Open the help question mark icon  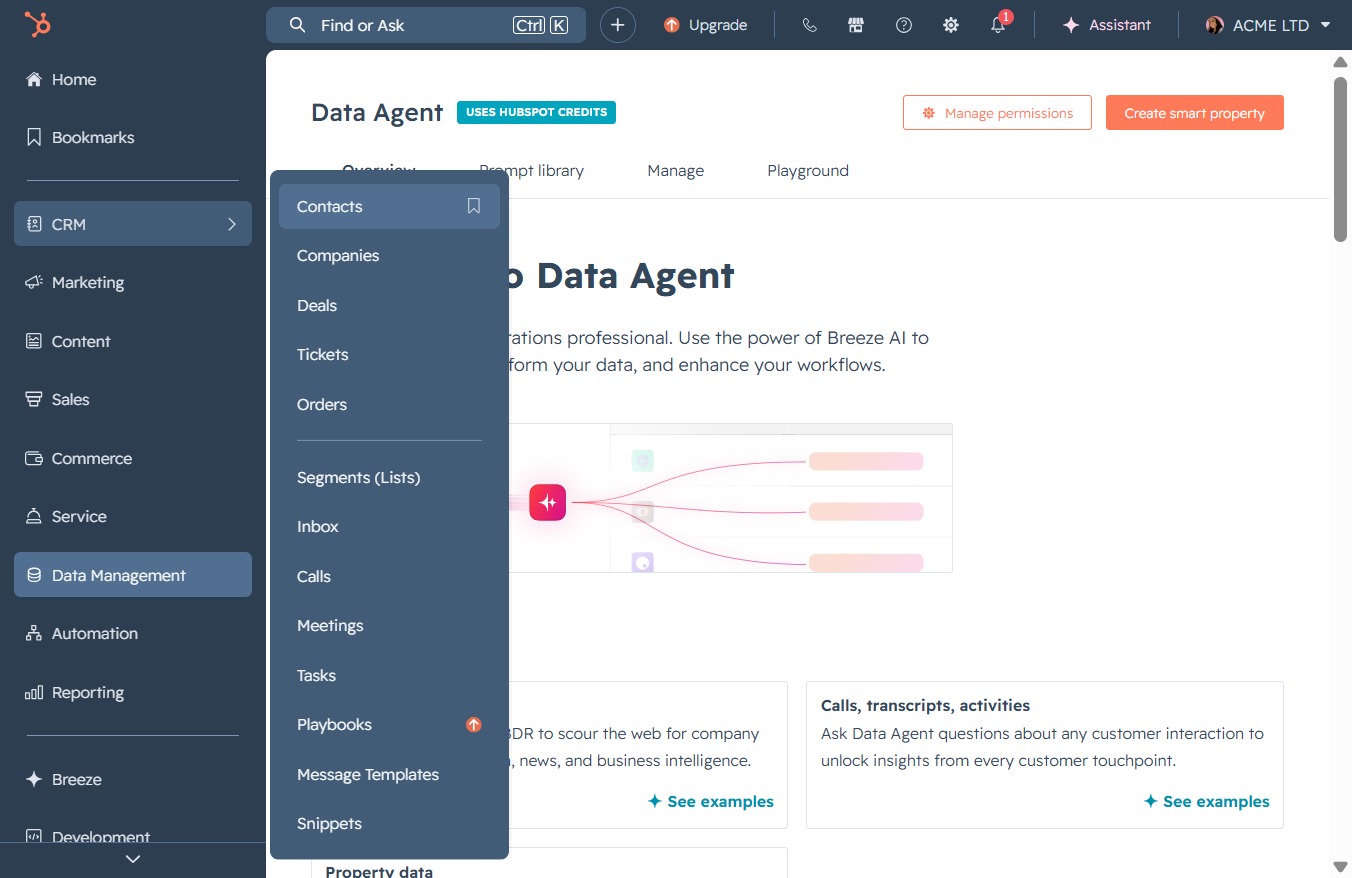(904, 25)
